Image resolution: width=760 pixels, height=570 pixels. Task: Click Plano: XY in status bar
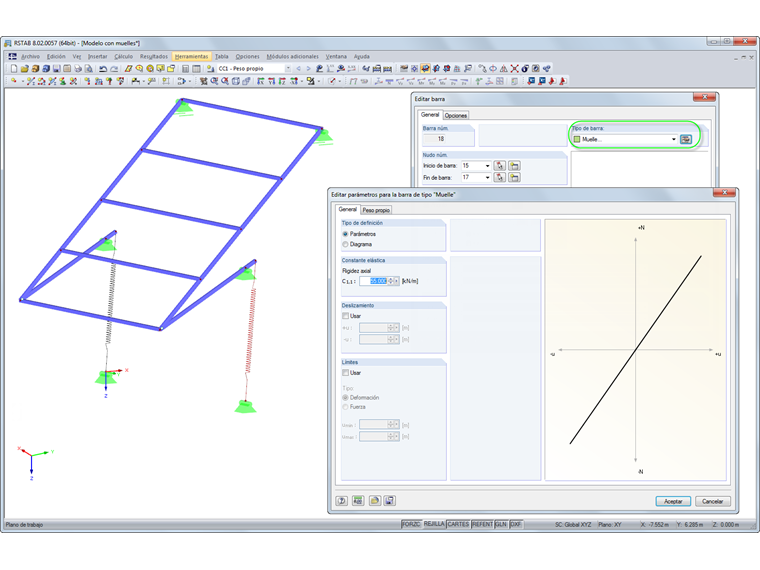(610, 525)
